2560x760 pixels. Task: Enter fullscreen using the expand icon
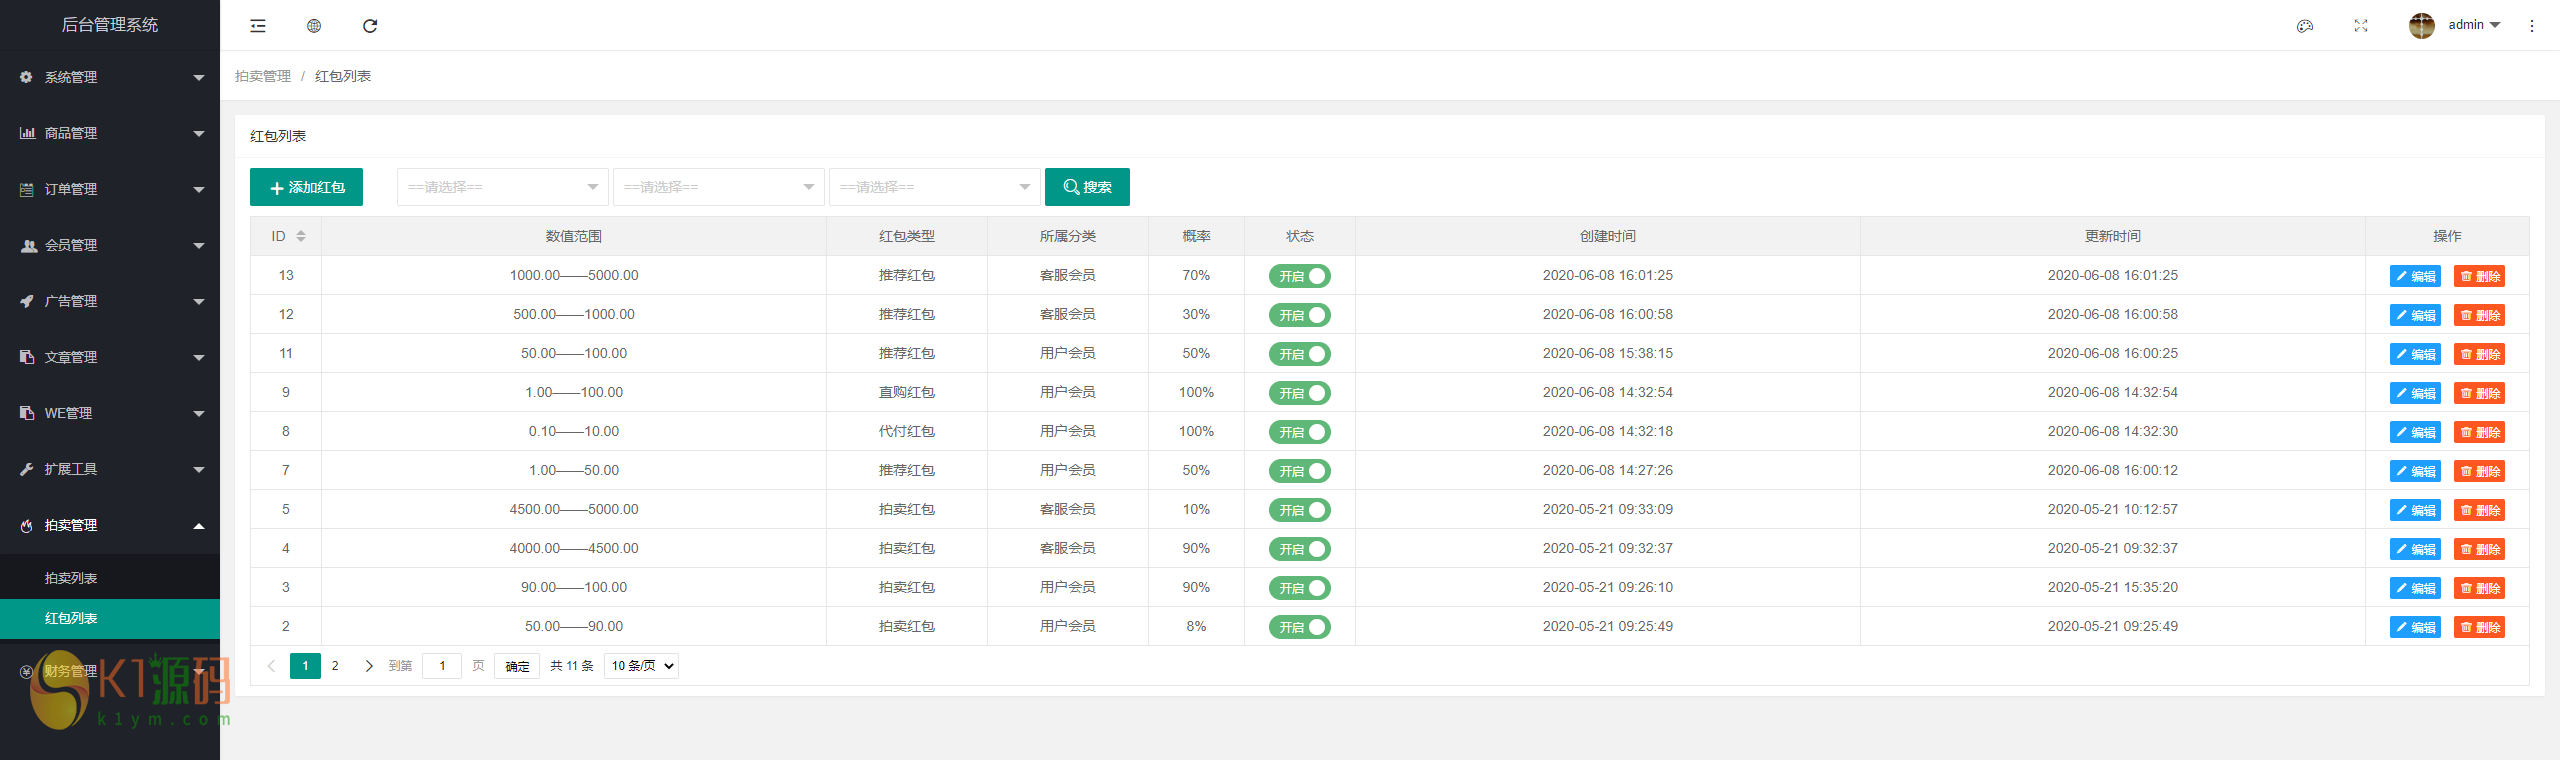pos(2361,26)
